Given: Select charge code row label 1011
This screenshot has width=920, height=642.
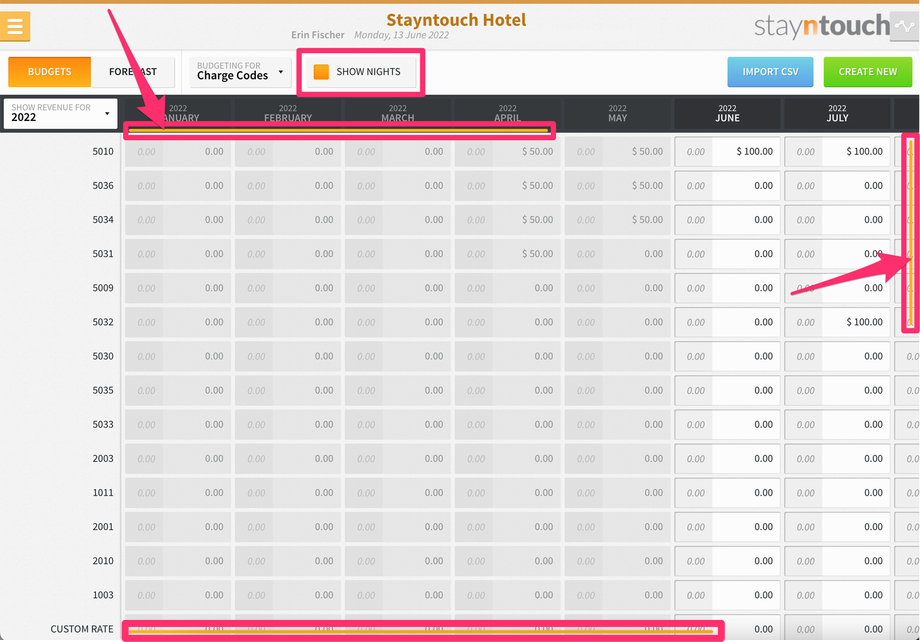Looking at the screenshot, I should click(103, 492).
